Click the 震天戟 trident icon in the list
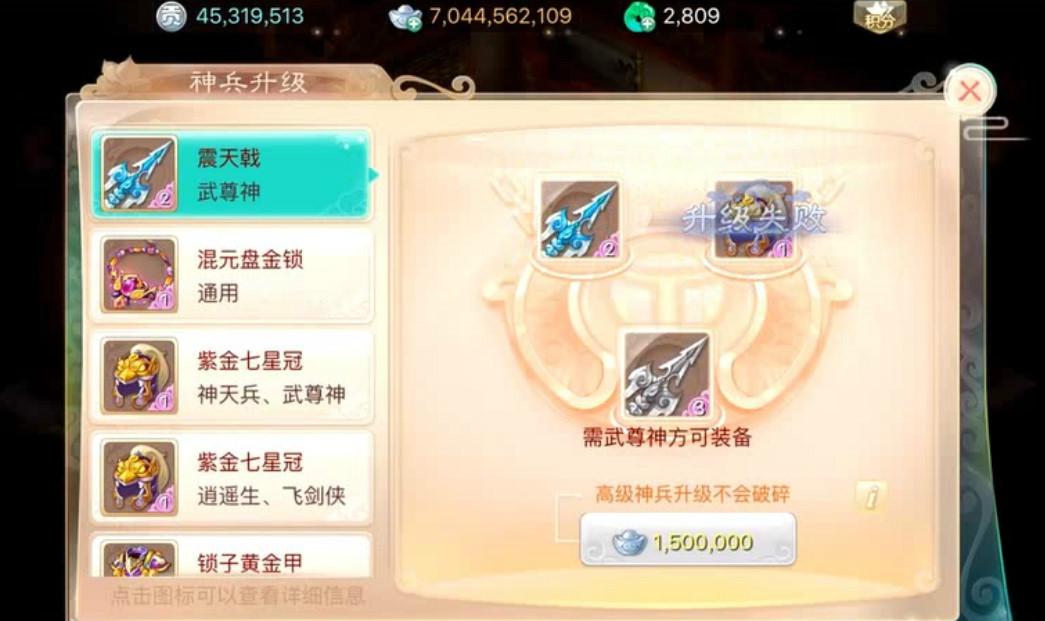 pos(139,174)
